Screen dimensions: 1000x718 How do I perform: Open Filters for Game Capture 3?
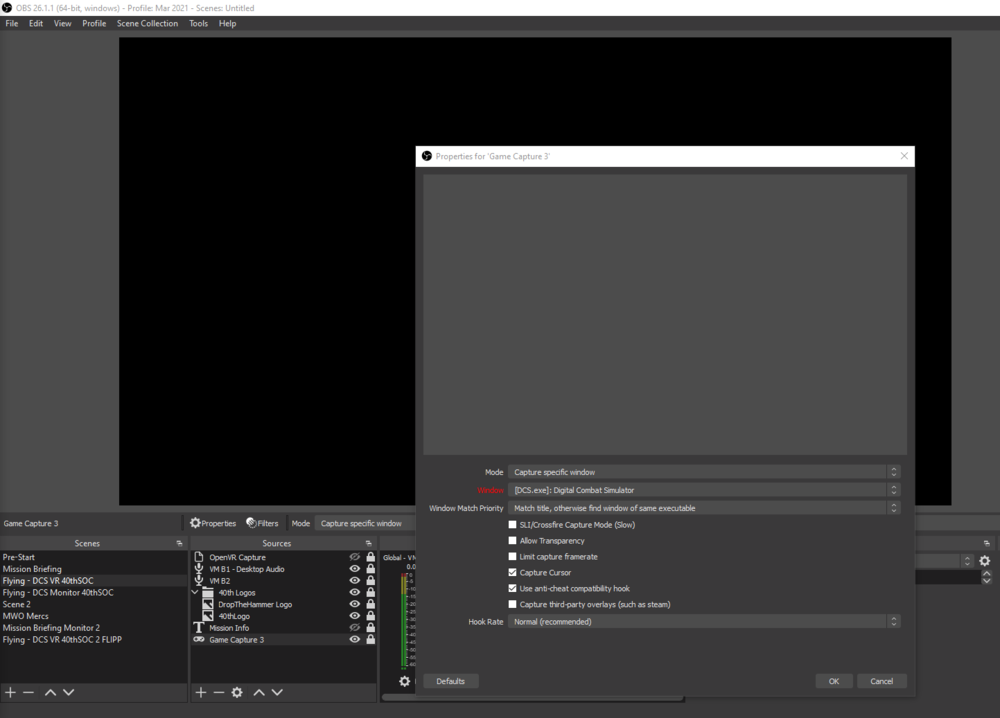[x=262, y=523]
